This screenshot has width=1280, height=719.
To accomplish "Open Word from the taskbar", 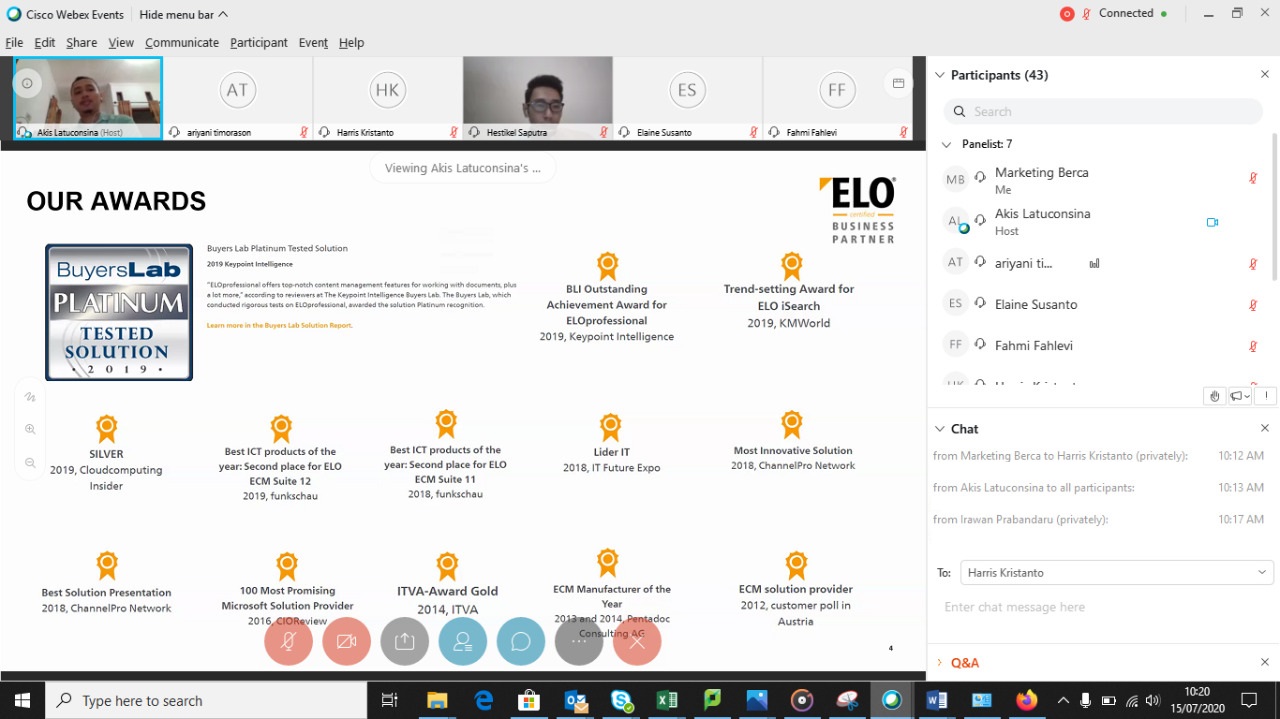I will pyautogui.click(x=936, y=700).
